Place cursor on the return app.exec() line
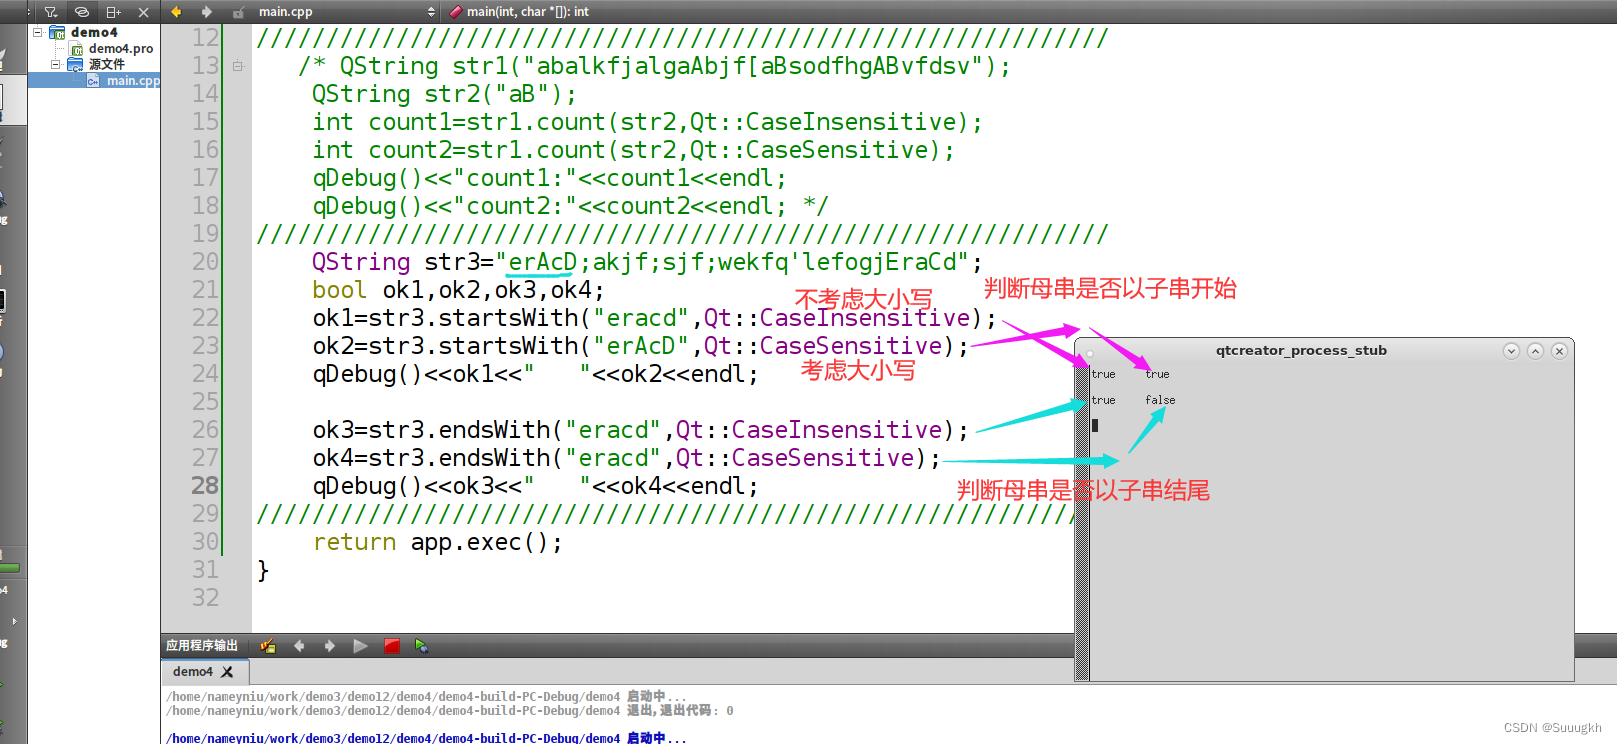 [x=438, y=542]
